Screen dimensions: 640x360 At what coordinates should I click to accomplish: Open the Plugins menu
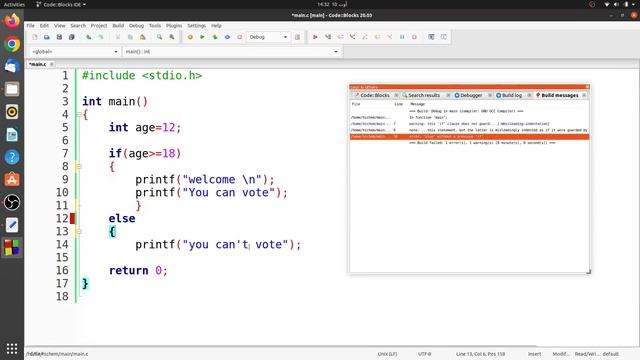[x=174, y=26]
